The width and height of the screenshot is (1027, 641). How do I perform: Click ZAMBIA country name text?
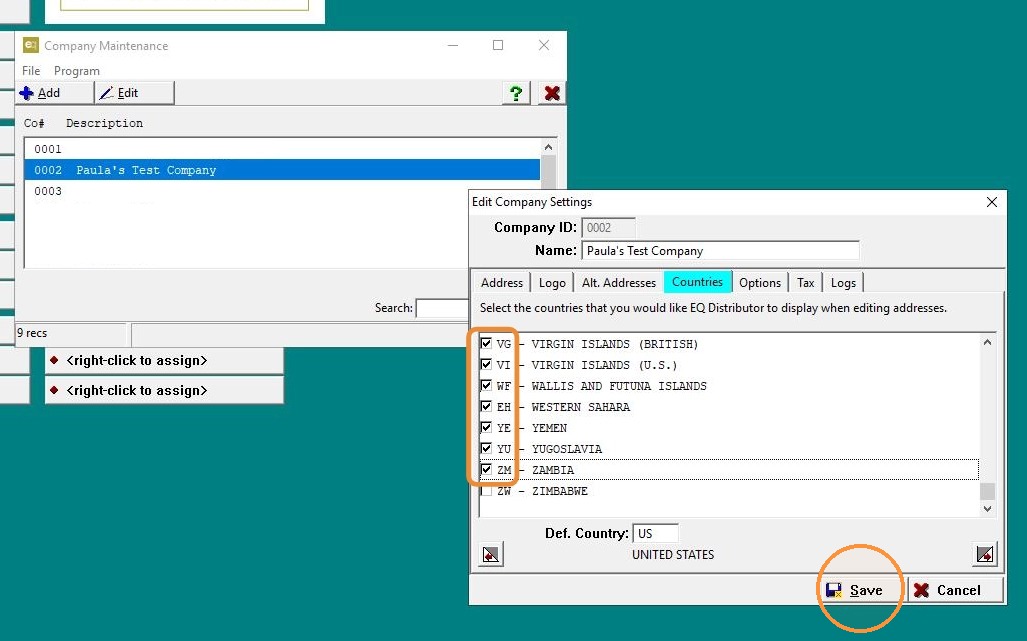pos(553,470)
